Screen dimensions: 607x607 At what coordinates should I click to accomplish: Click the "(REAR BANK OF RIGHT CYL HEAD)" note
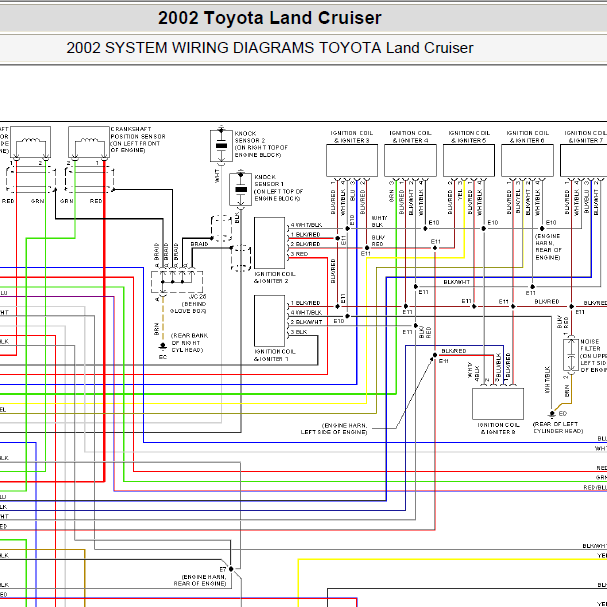[x=189, y=343]
